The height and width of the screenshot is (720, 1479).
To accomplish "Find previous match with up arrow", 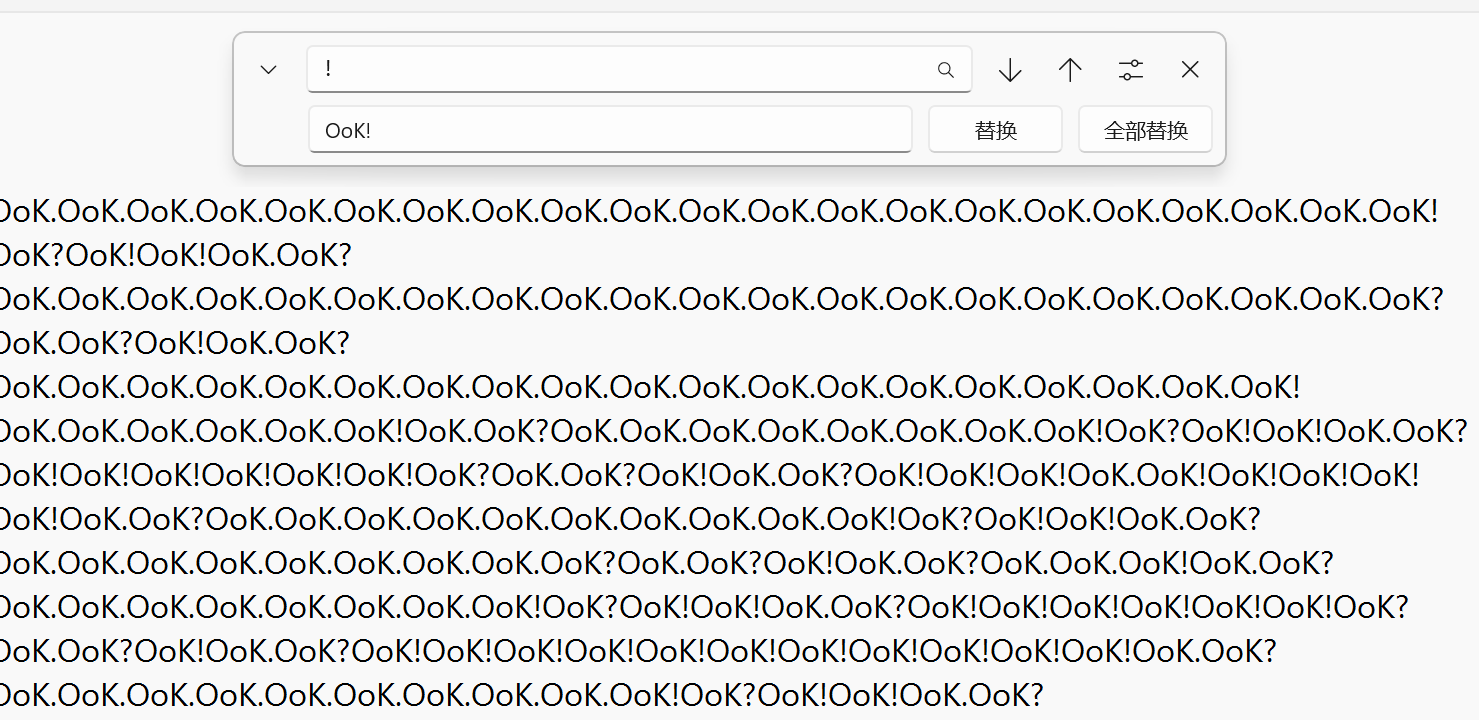I will [1070, 70].
